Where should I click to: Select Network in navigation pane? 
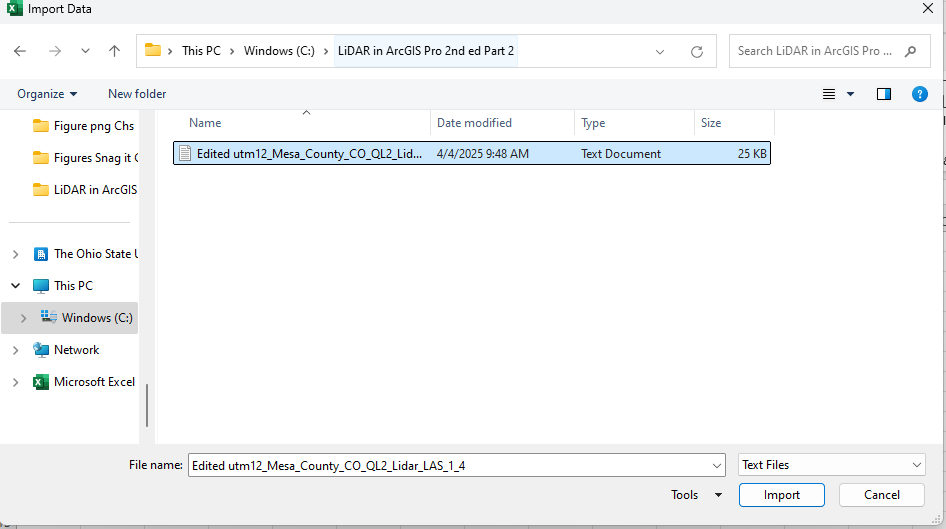66,350
